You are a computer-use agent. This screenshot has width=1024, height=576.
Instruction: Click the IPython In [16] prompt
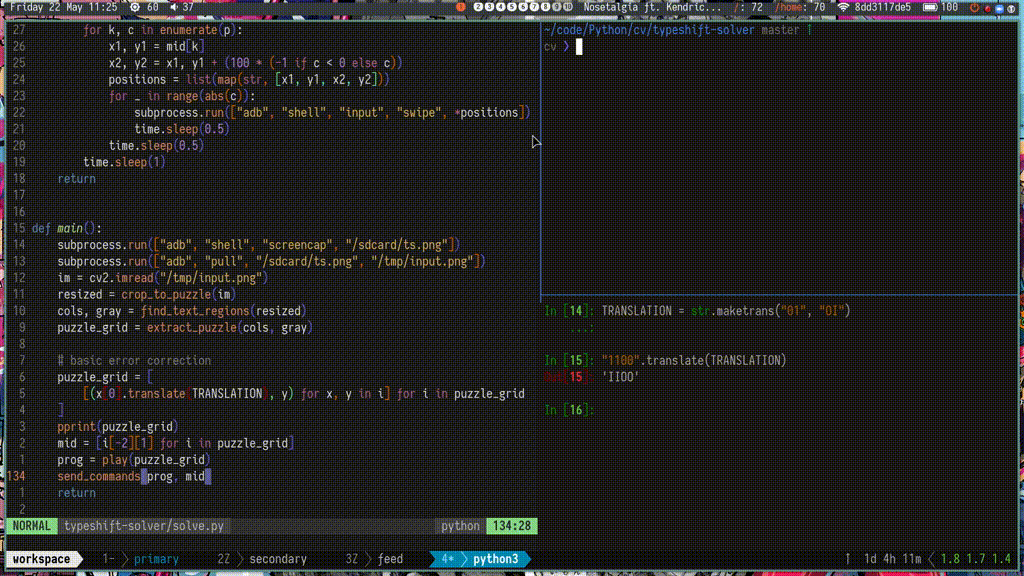point(569,410)
